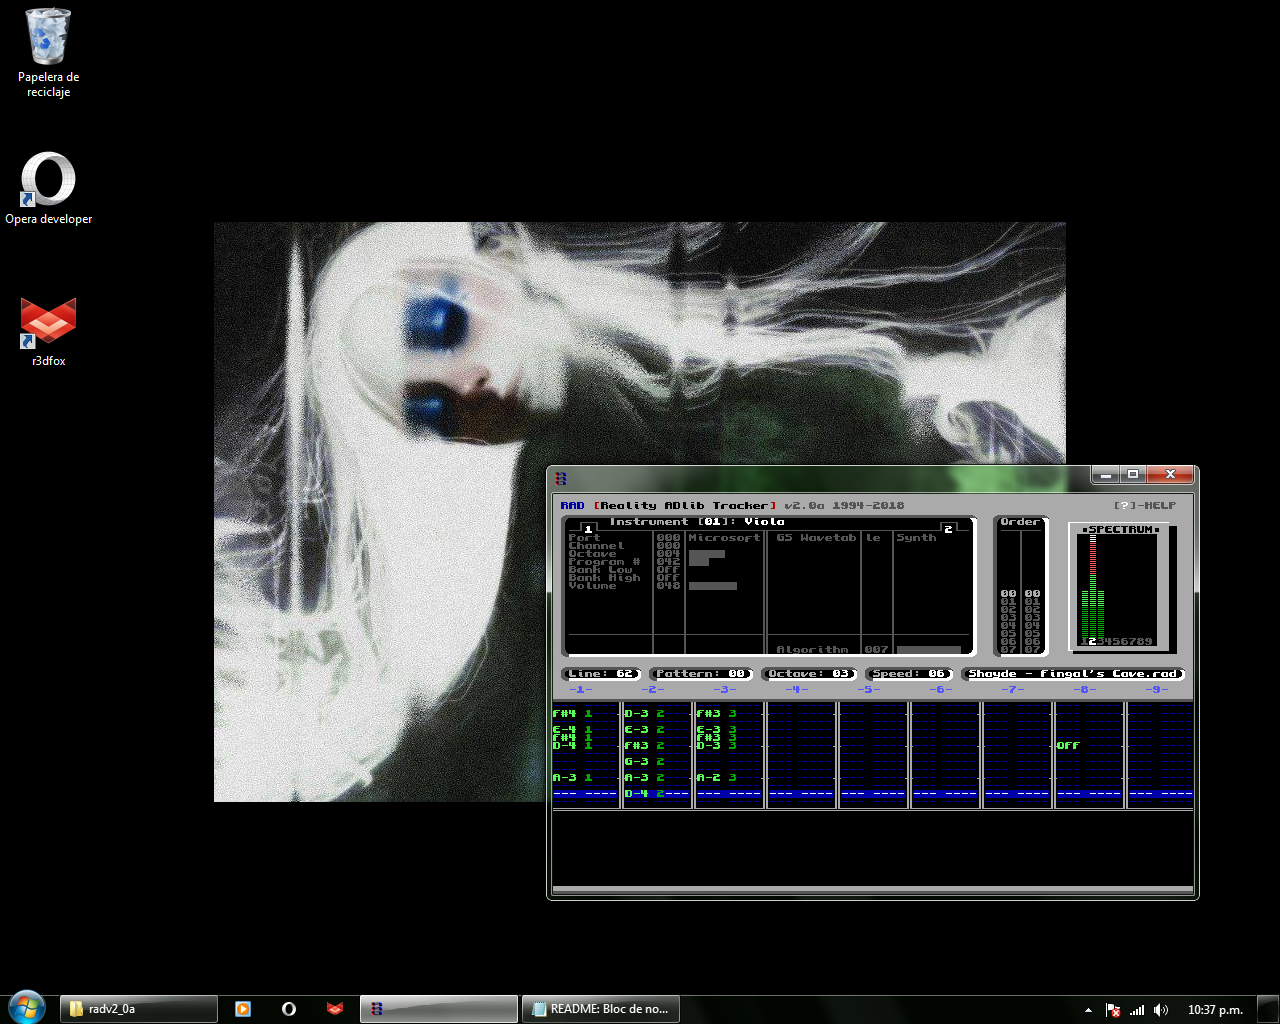This screenshot has height=1024, width=1280.
Task: Switch to README: Bloc de notas window
Action: [x=600, y=1009]
